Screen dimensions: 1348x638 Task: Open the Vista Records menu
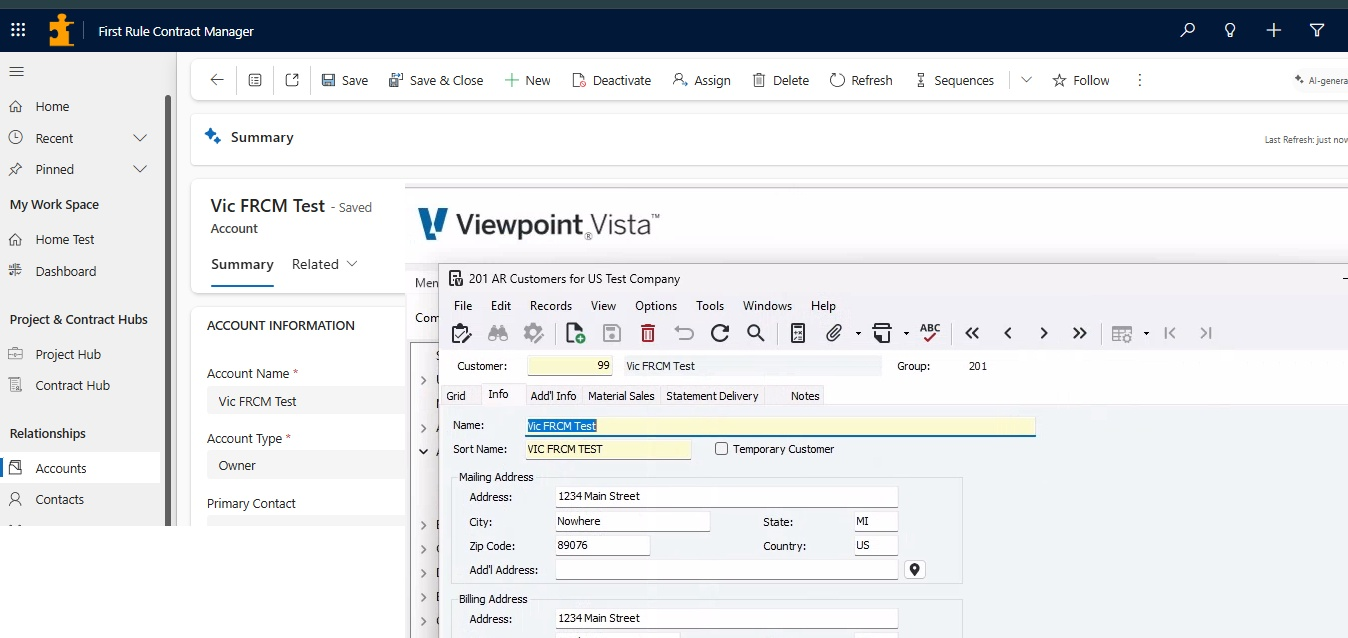(x=551, y=306)
